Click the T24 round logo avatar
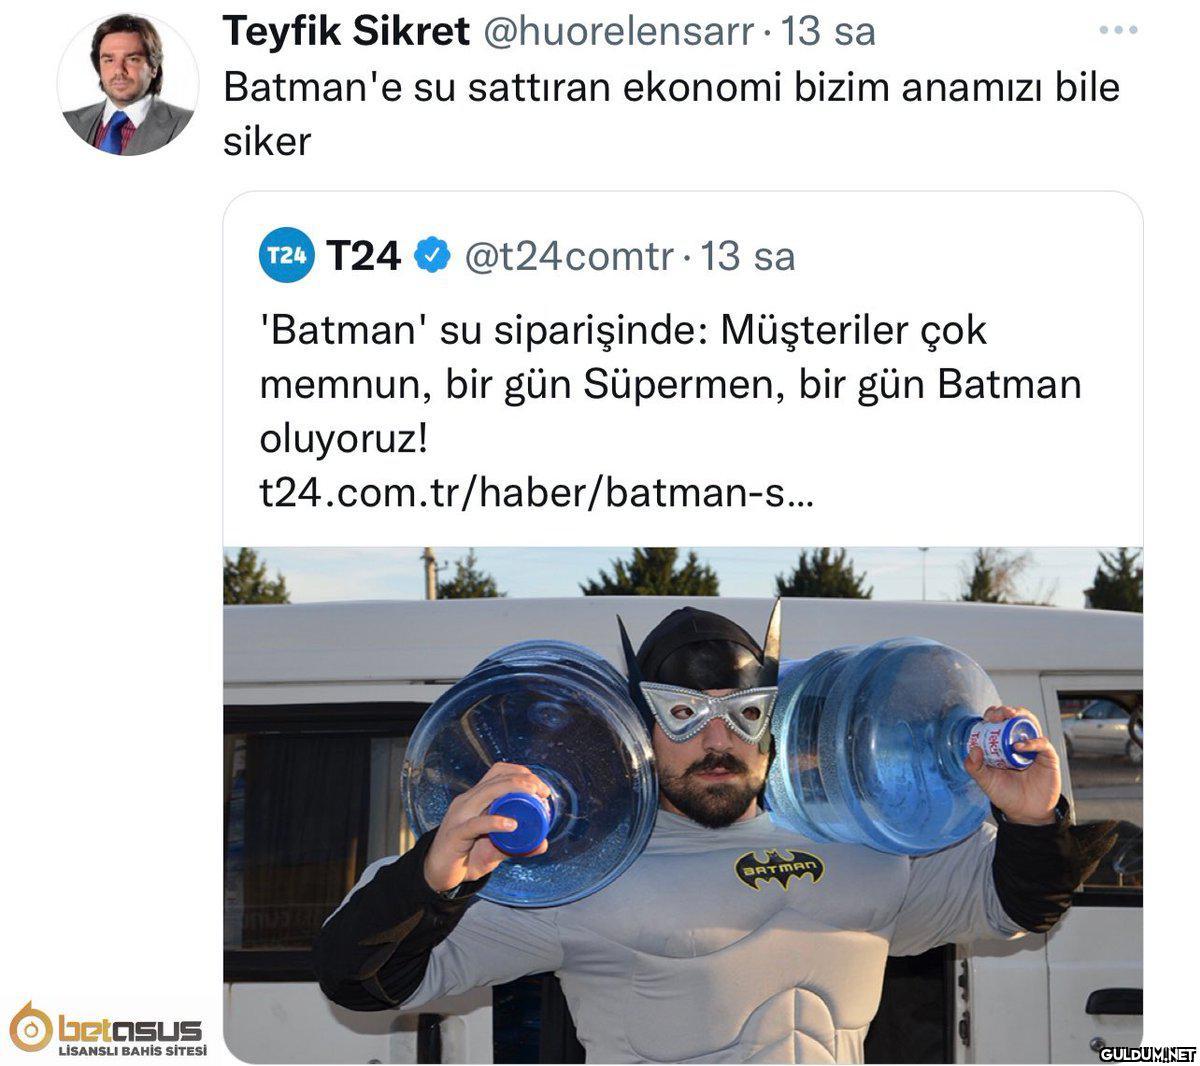 point(286,256)
